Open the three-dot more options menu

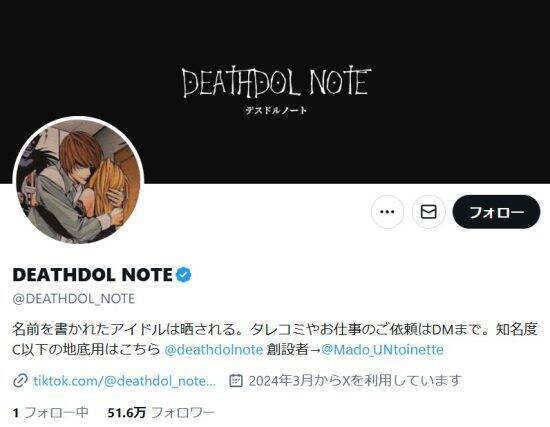[x=387, y=212]
